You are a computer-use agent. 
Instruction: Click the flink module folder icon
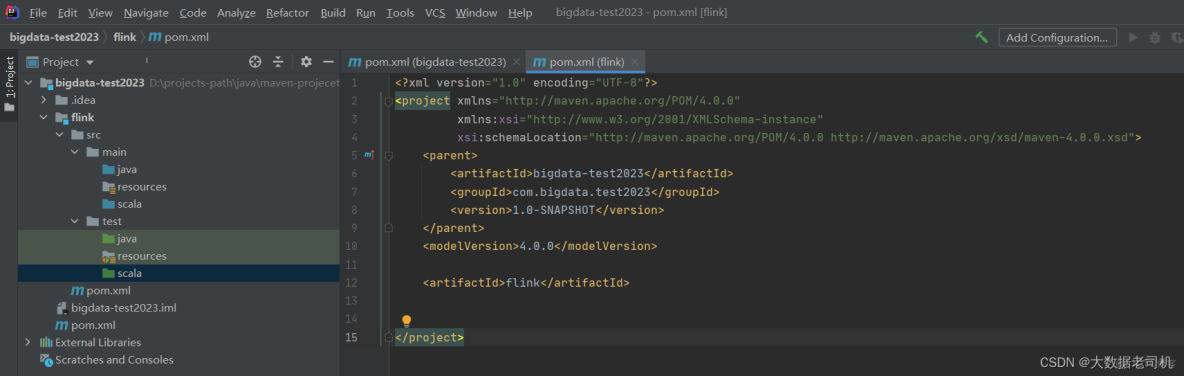(x=62, y=117)
